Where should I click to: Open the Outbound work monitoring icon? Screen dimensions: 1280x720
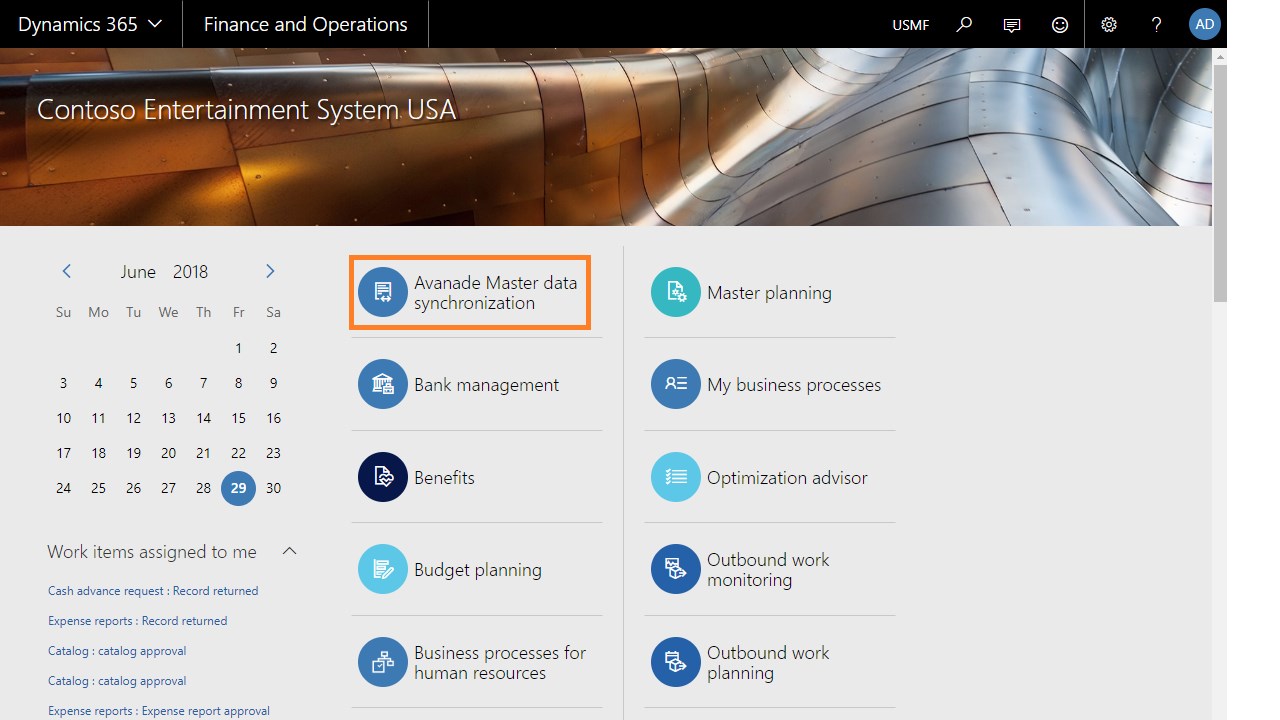[x=676, y=569]
